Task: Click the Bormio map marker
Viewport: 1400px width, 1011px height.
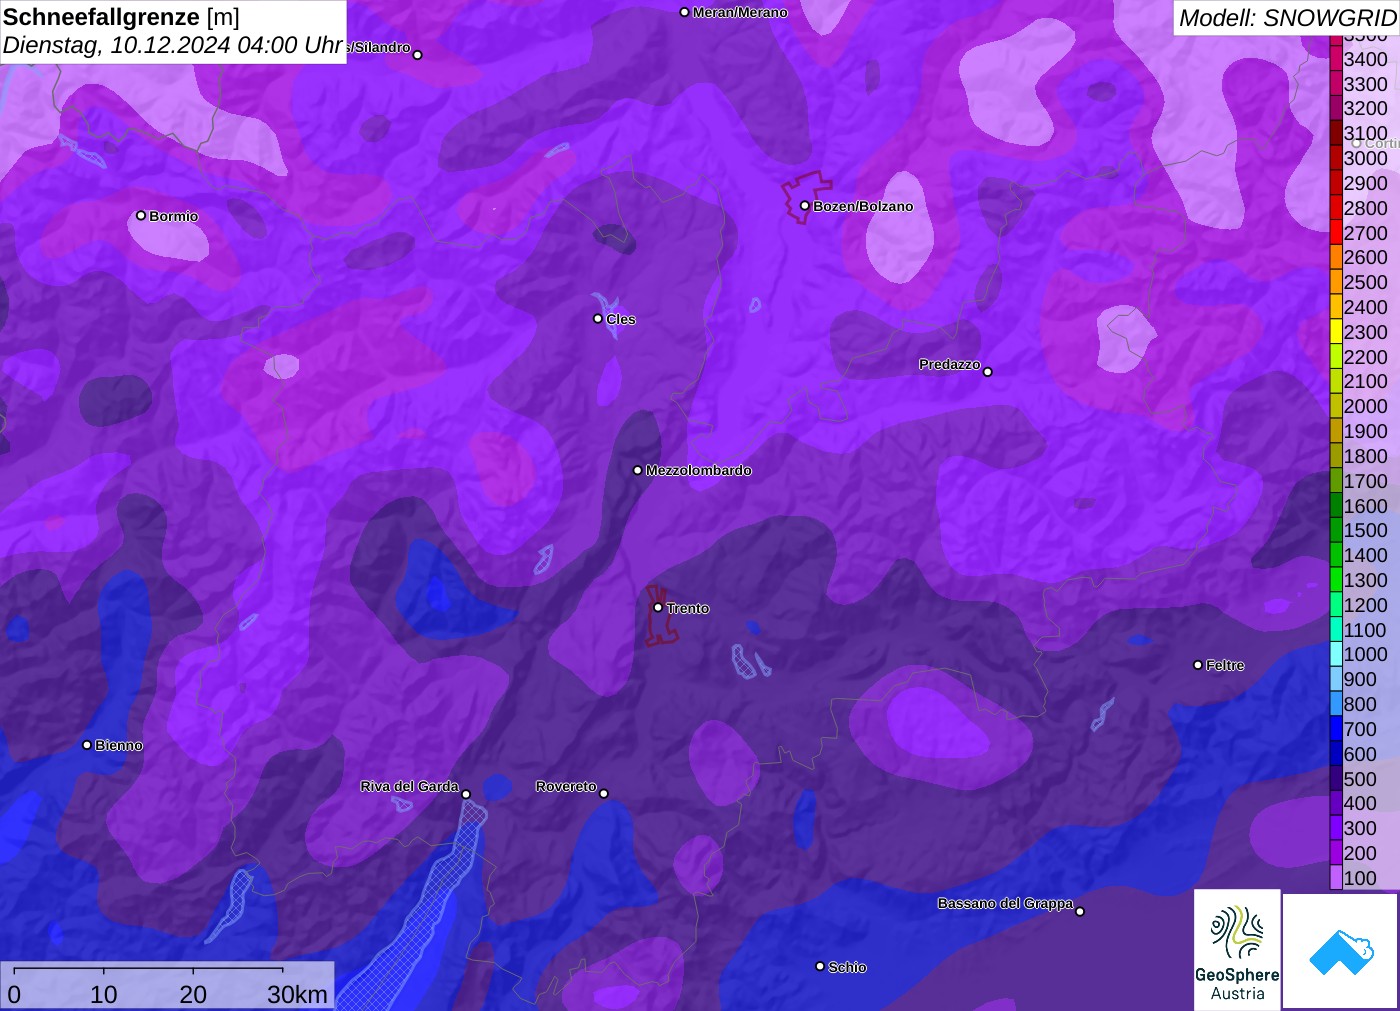Action: pos(141,216)
